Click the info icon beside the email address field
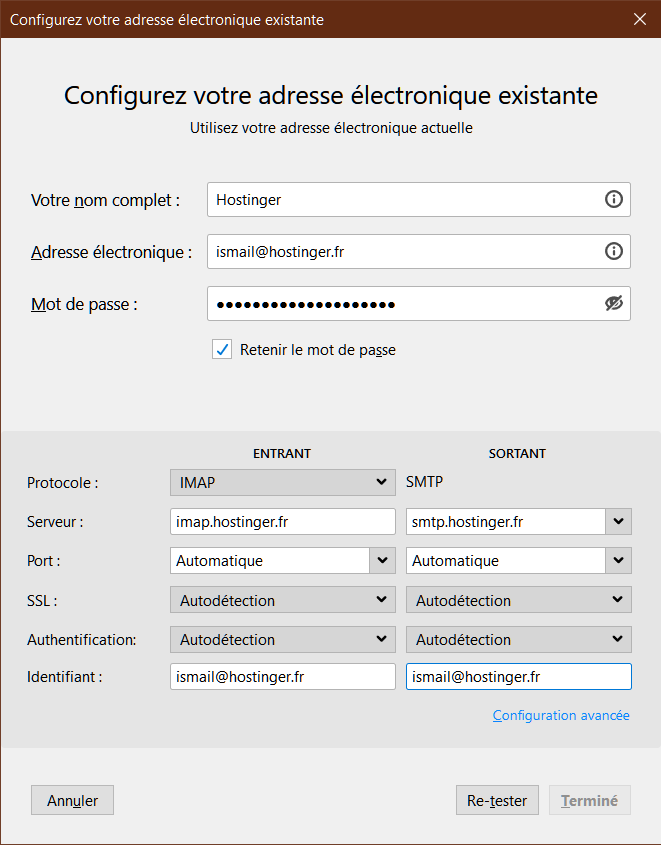 pyautogui.click(x=613, y=251)
